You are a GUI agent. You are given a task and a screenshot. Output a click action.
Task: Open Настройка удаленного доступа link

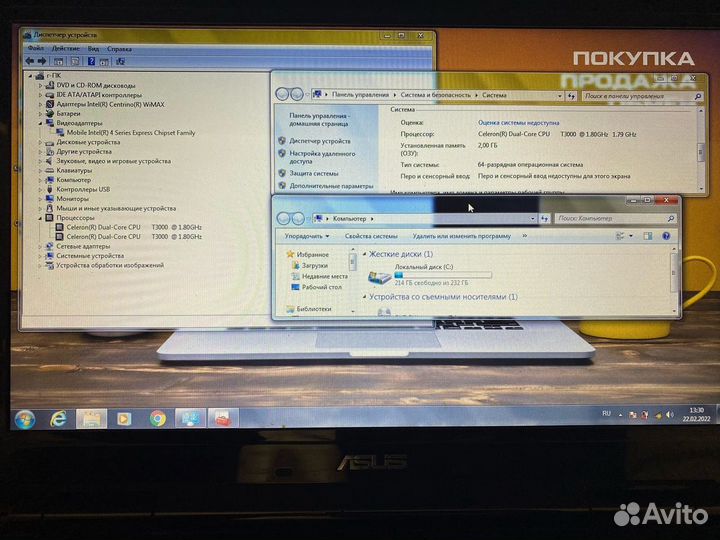click(x=322, y=158)
